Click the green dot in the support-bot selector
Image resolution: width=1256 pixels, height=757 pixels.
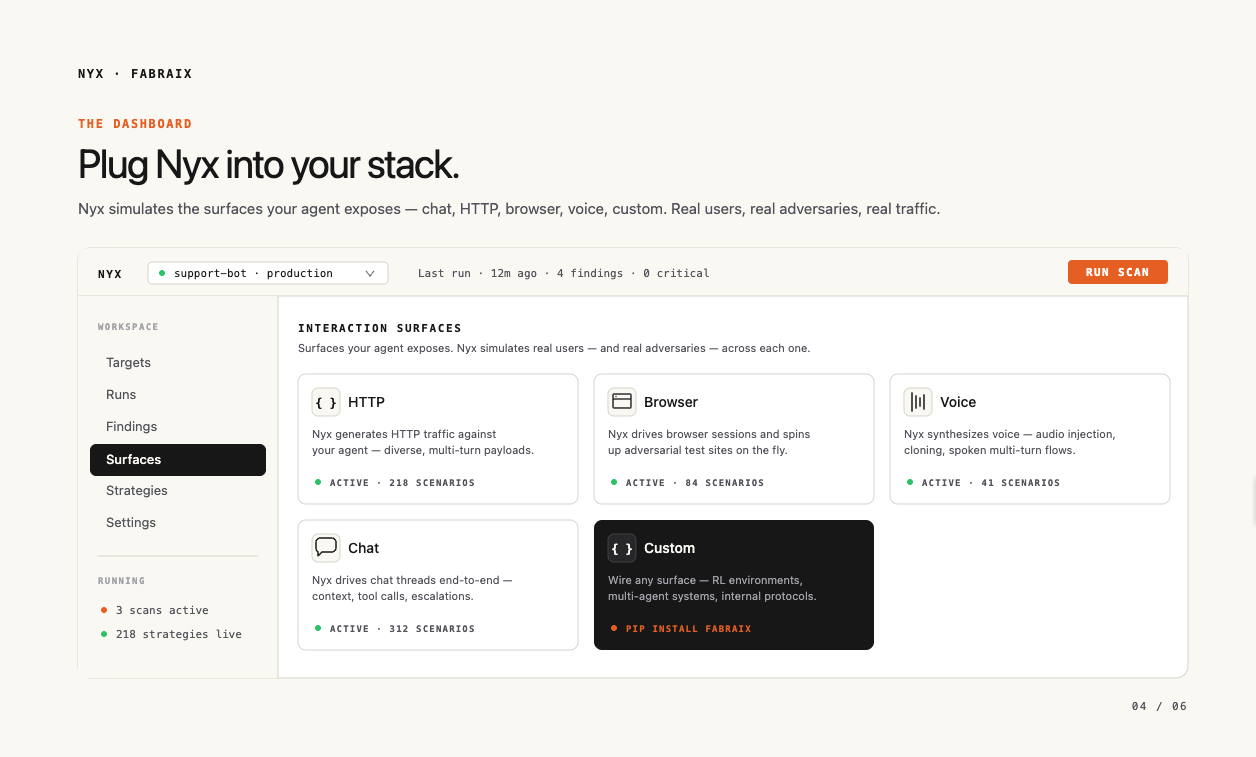162,273
